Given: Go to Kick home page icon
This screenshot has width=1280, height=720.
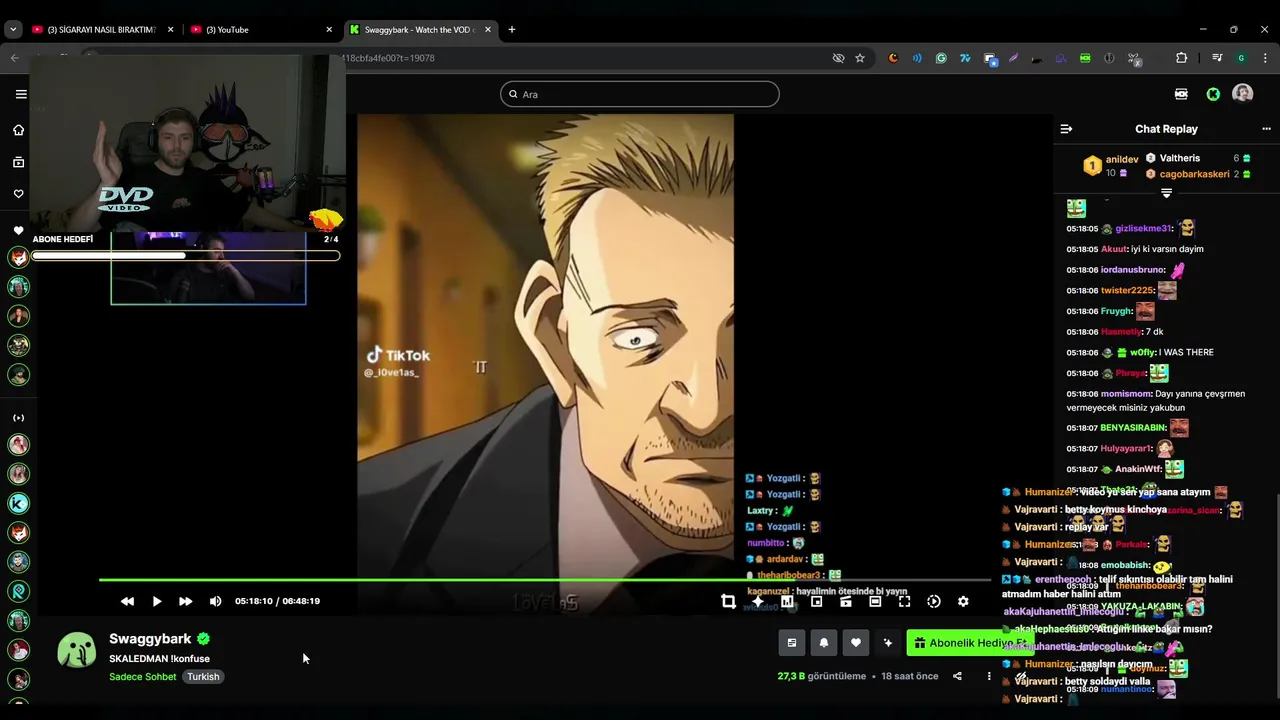Looking at the screenshot, I should [18, 130].
